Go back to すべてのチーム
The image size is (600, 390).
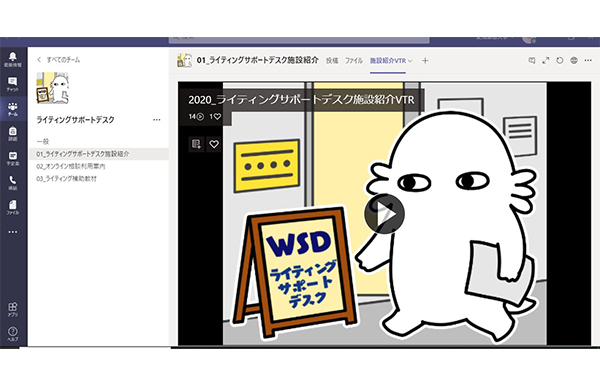tap(59, 60)
